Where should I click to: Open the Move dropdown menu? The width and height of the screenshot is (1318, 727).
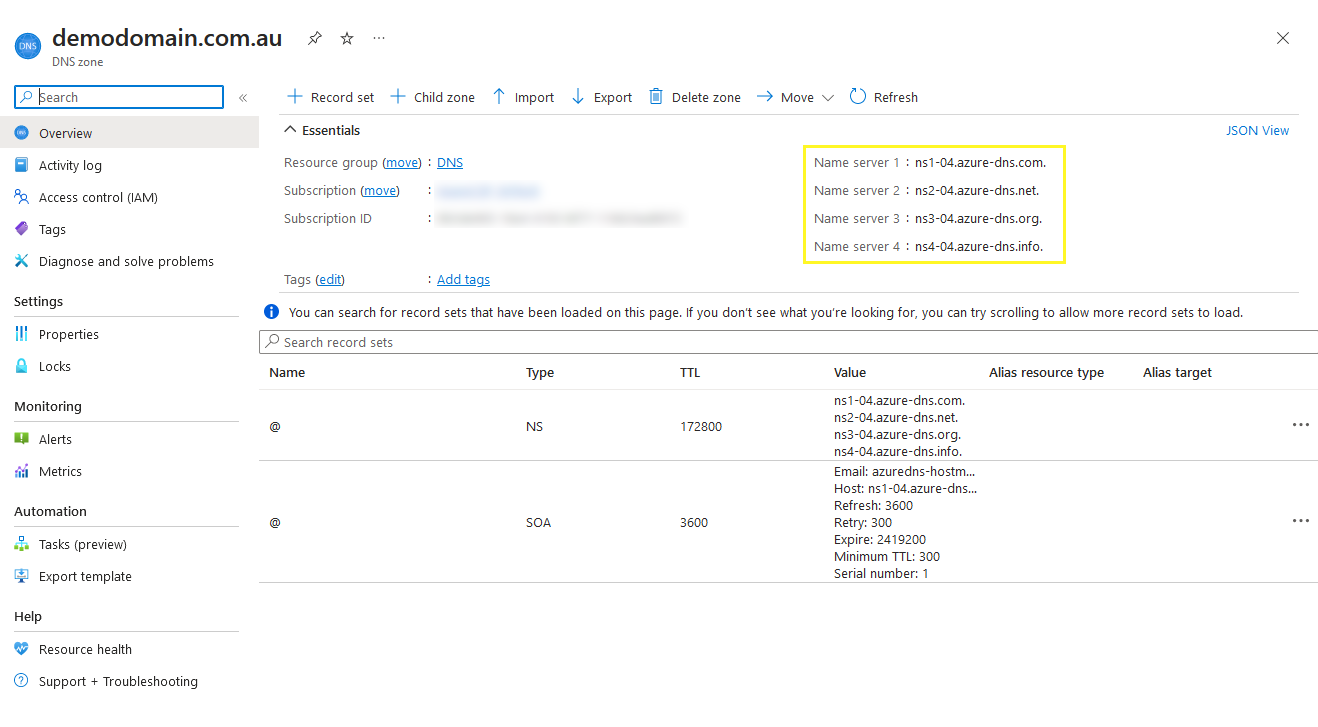(795, 97)
